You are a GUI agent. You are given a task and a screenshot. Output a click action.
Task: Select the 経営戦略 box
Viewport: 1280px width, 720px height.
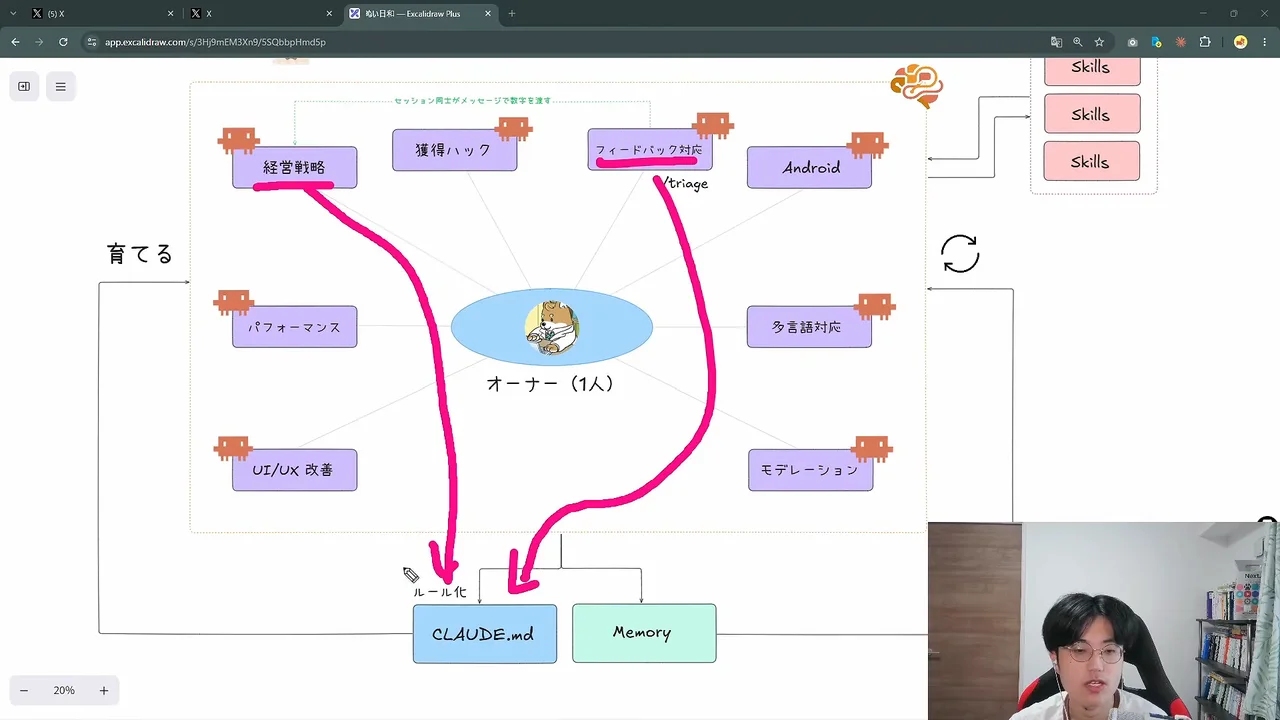pos(294,167)
